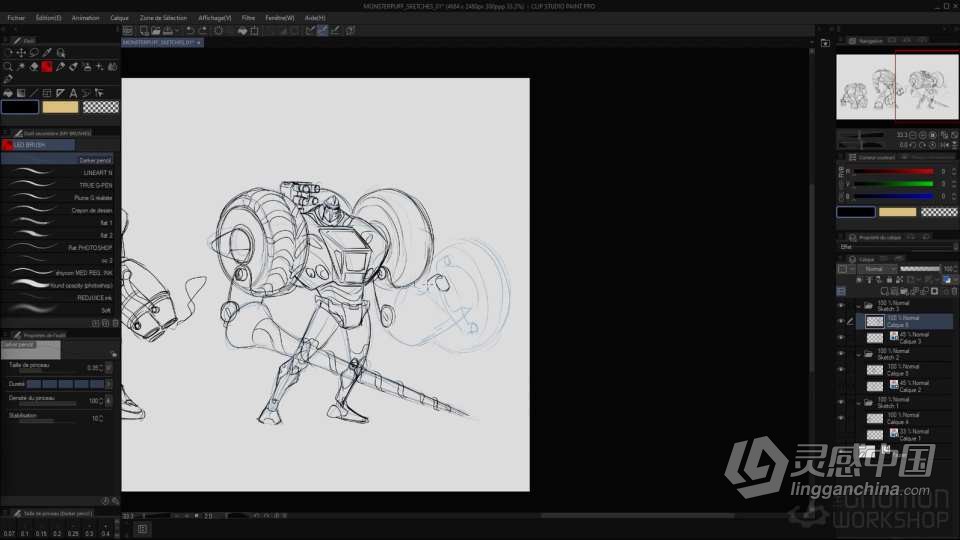Viewport: 960px width, 540px height.
Task: Click the New document toolbar icon
Action: (x=144, y=31)
